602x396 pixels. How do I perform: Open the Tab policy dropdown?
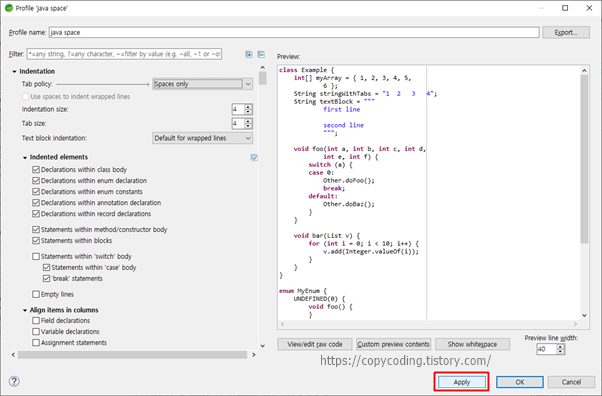[202, 84]
